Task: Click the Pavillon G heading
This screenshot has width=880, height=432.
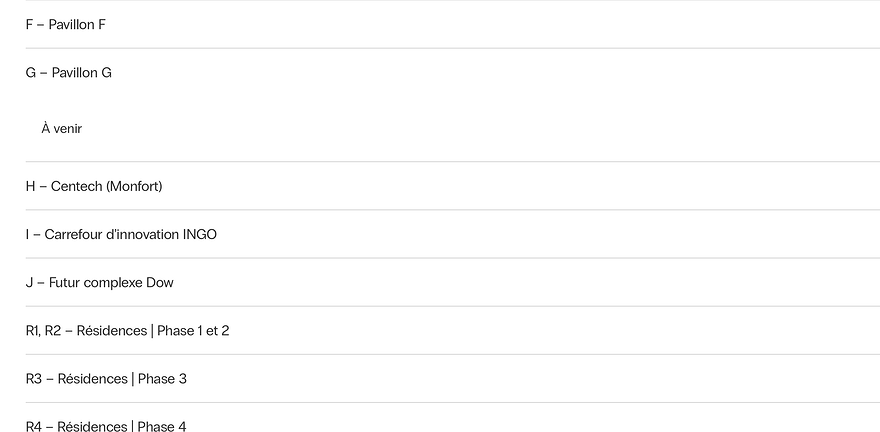Action: (x=81, y=72)
